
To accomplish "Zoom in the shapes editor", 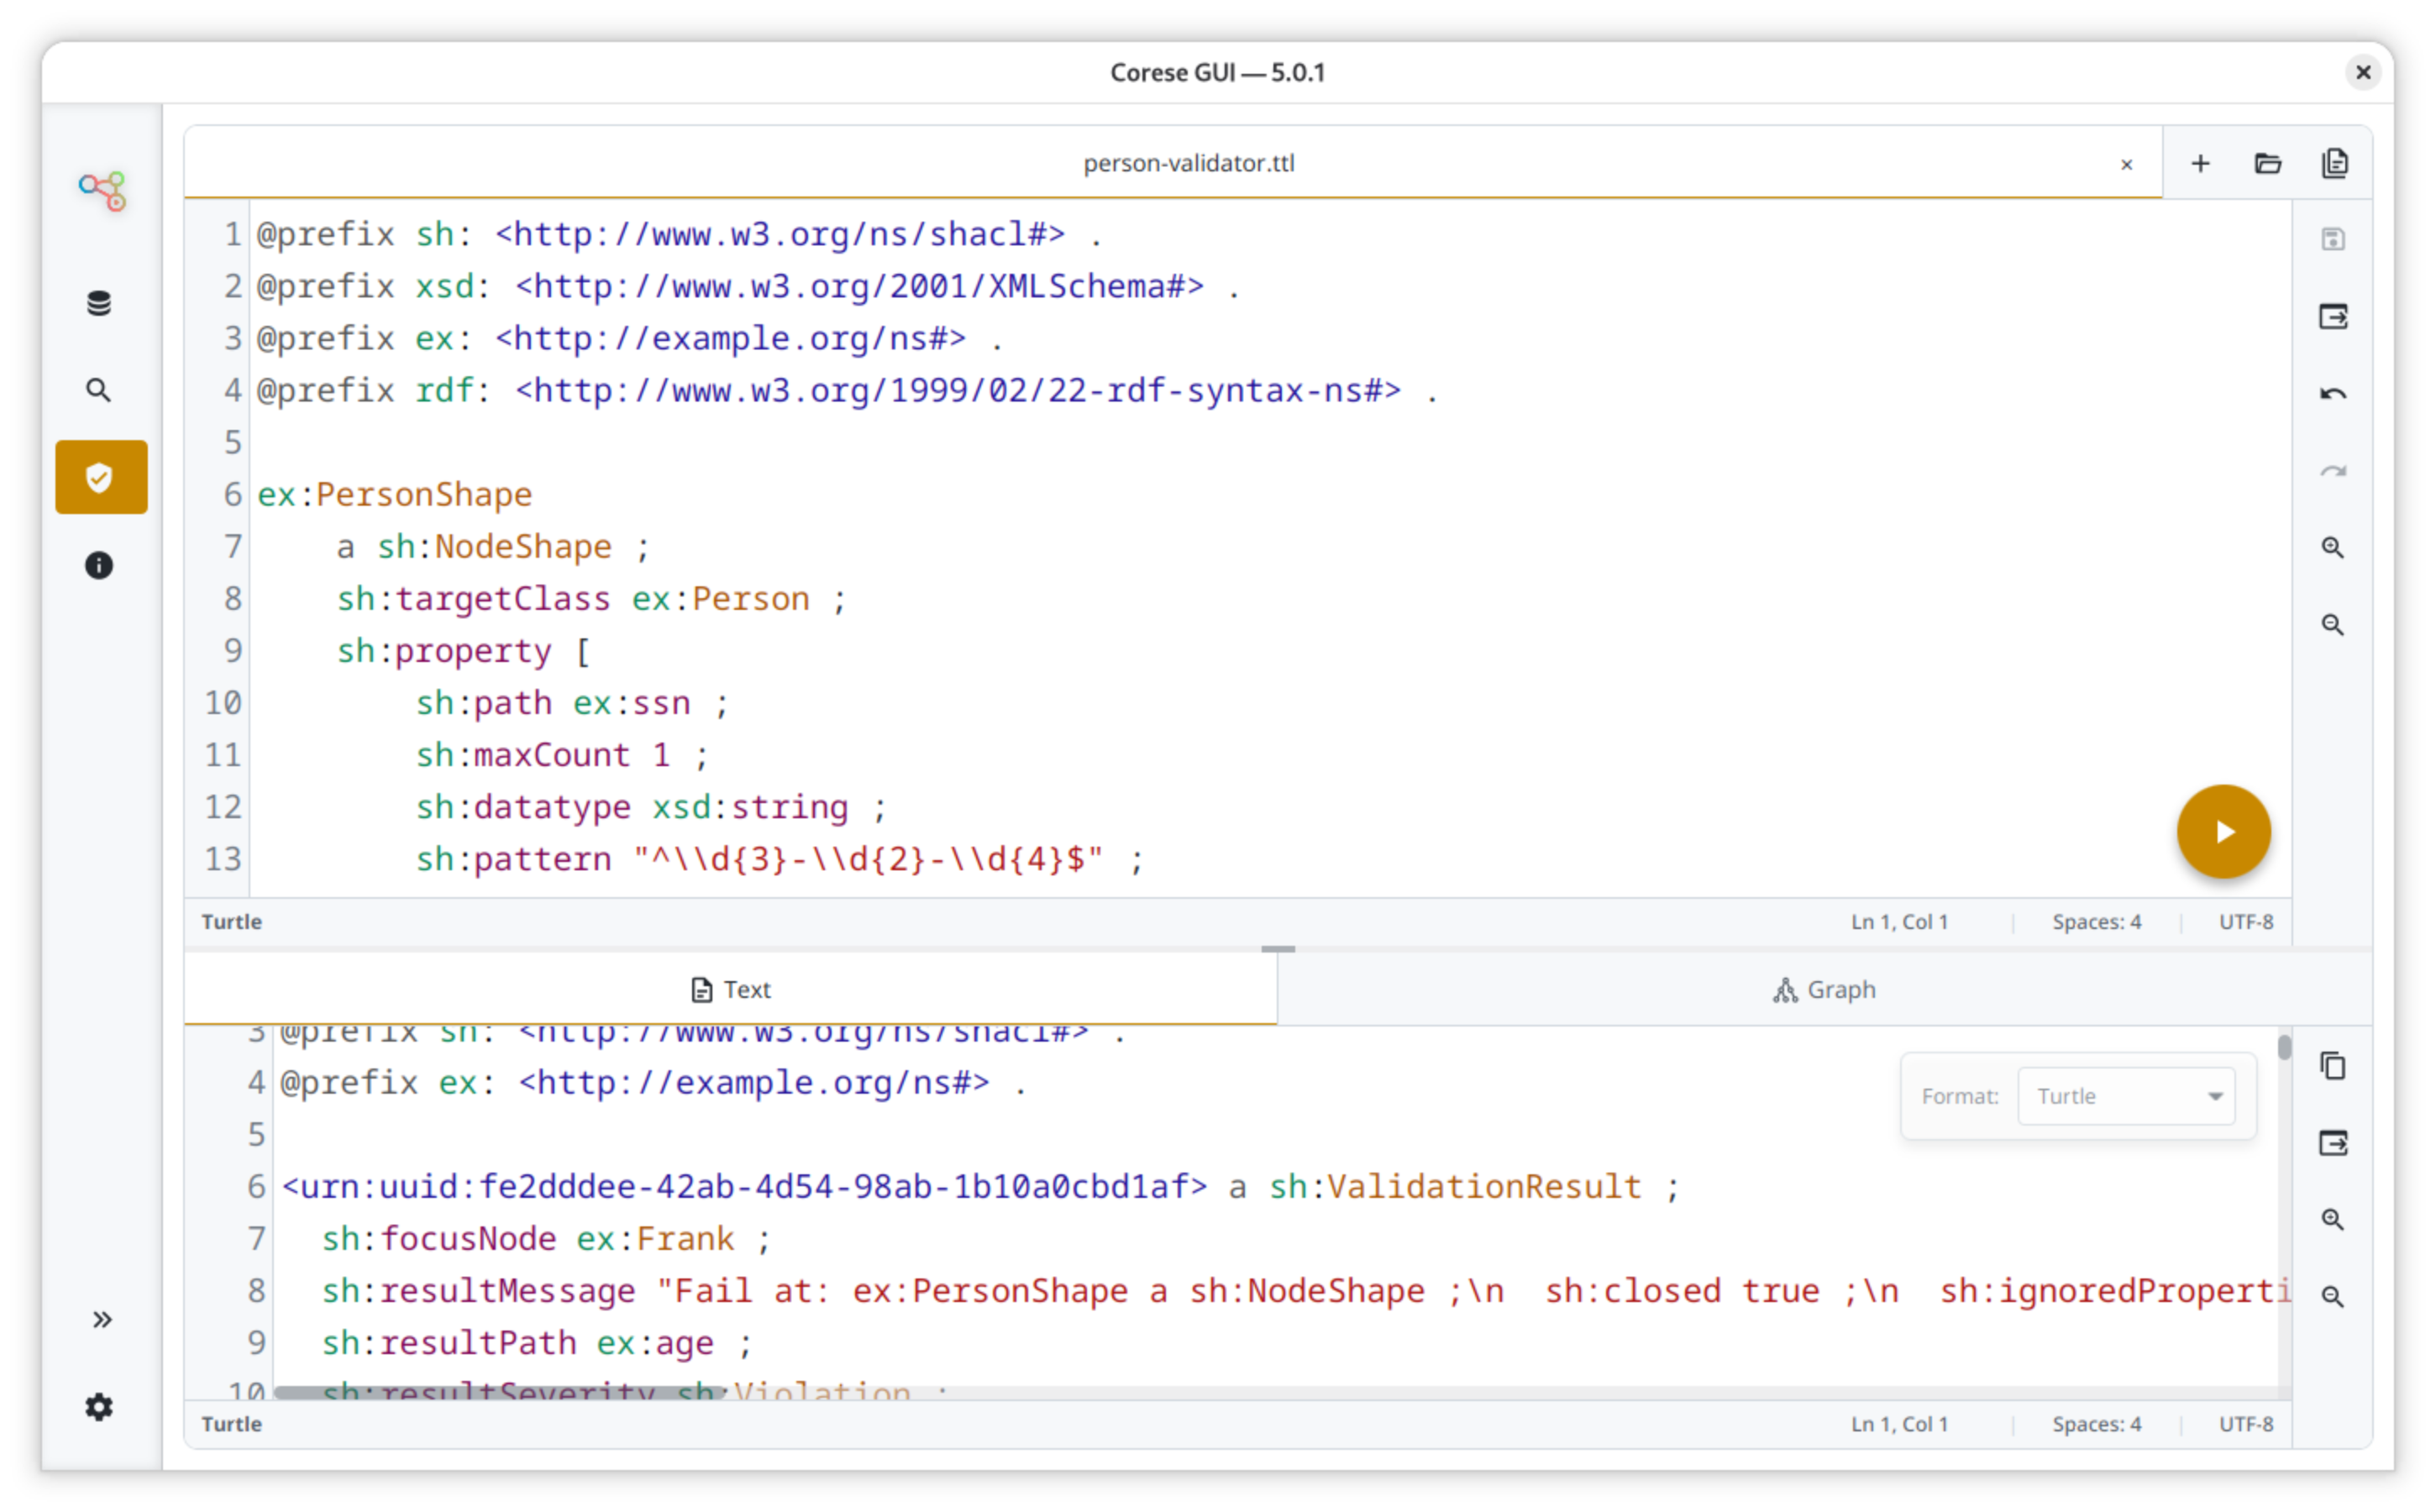I will coord(2333,548).
